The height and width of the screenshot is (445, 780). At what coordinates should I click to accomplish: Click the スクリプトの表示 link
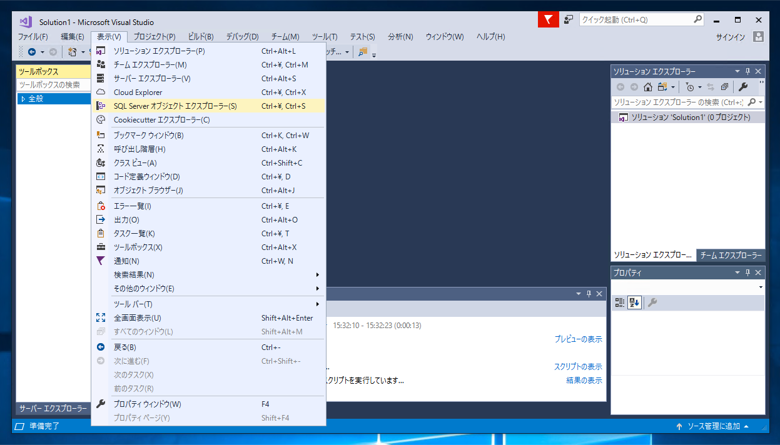pos(578,366)
